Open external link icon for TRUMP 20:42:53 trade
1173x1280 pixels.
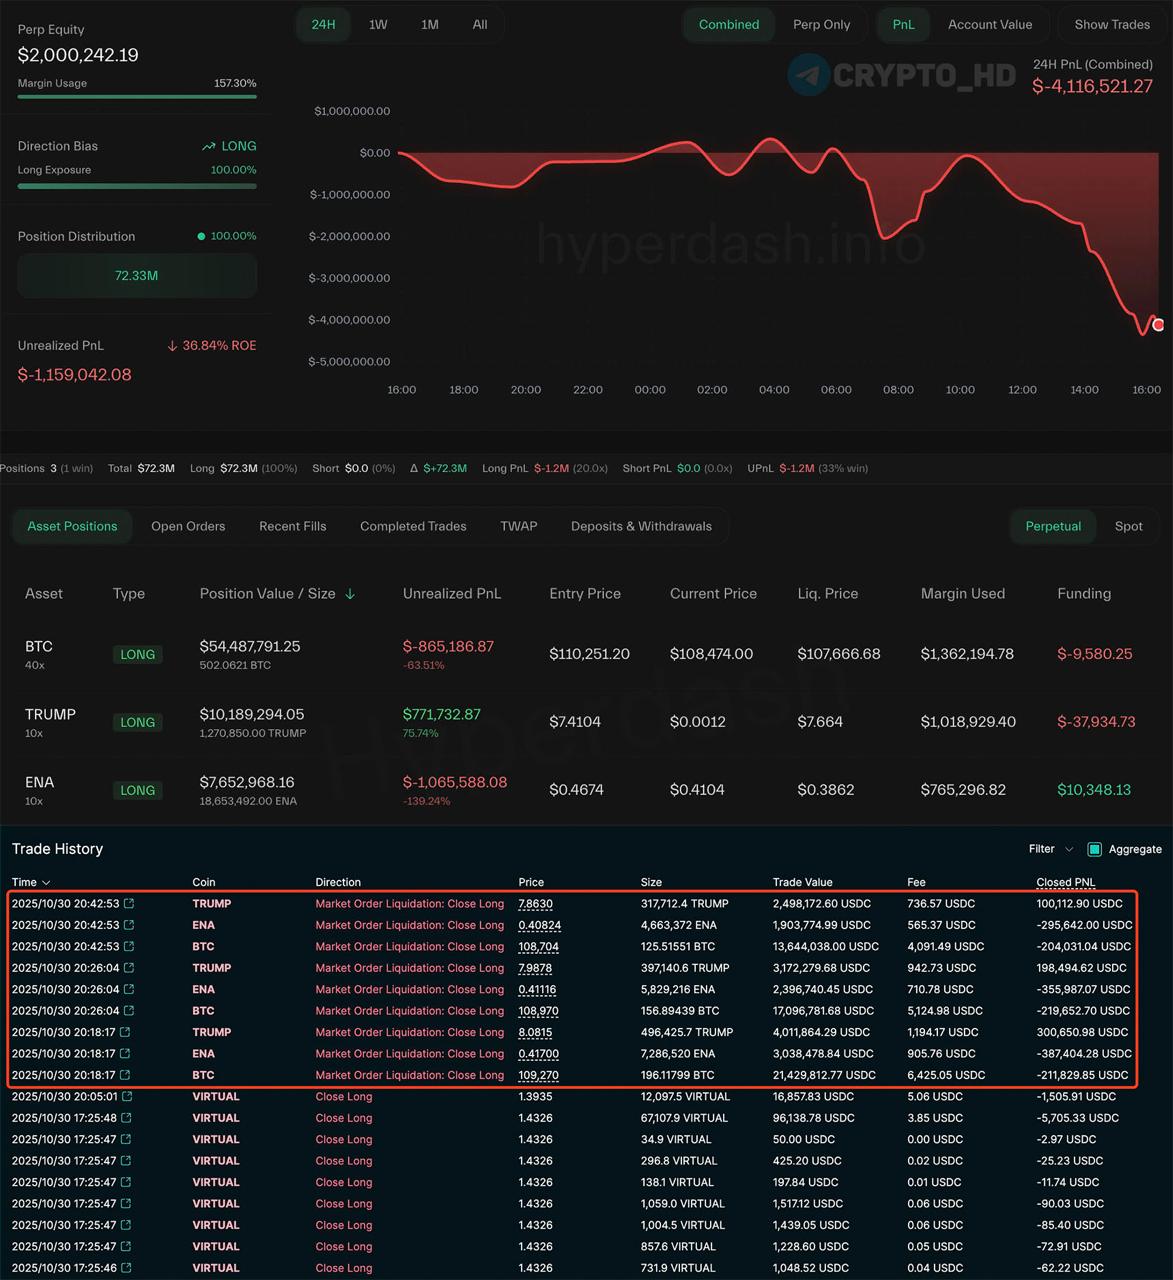[x=129, y=904]
